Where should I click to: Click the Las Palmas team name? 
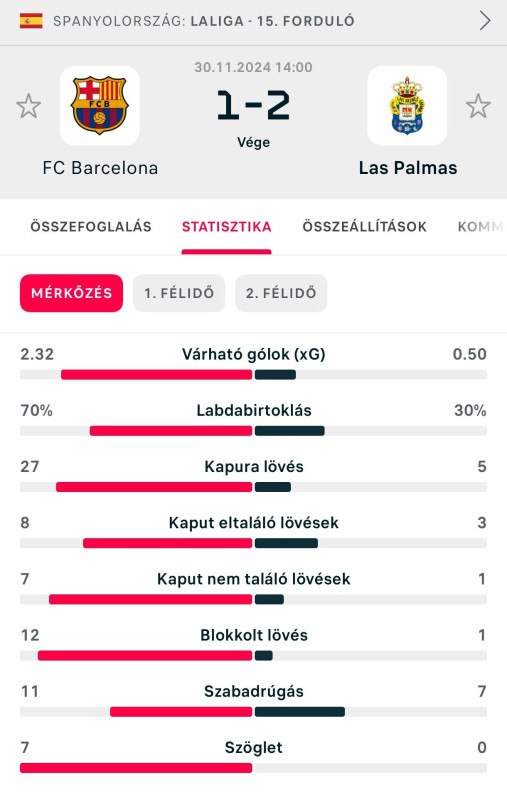coord(408,168)
